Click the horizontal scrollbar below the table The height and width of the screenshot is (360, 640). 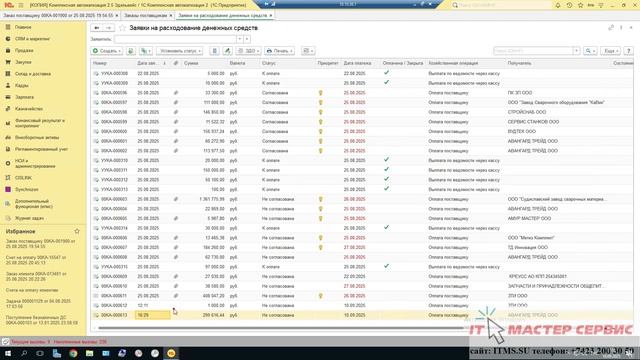281,328
